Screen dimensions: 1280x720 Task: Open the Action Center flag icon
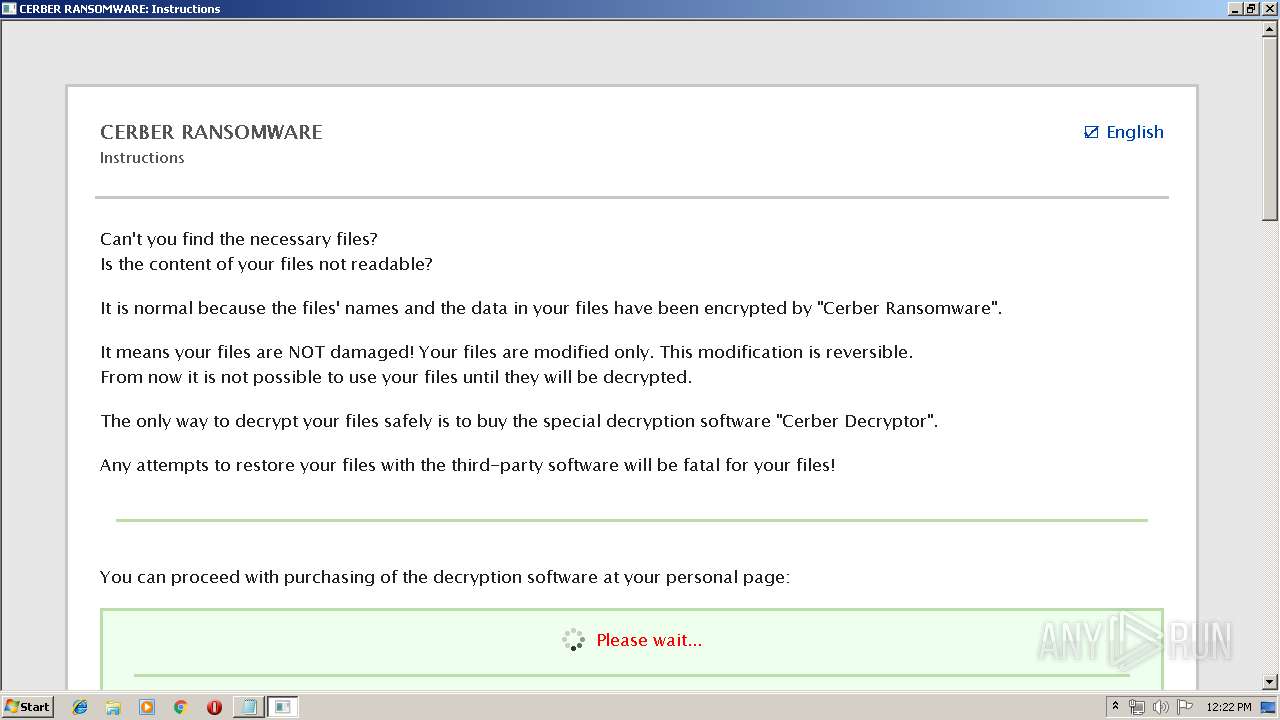point(1185,707)
